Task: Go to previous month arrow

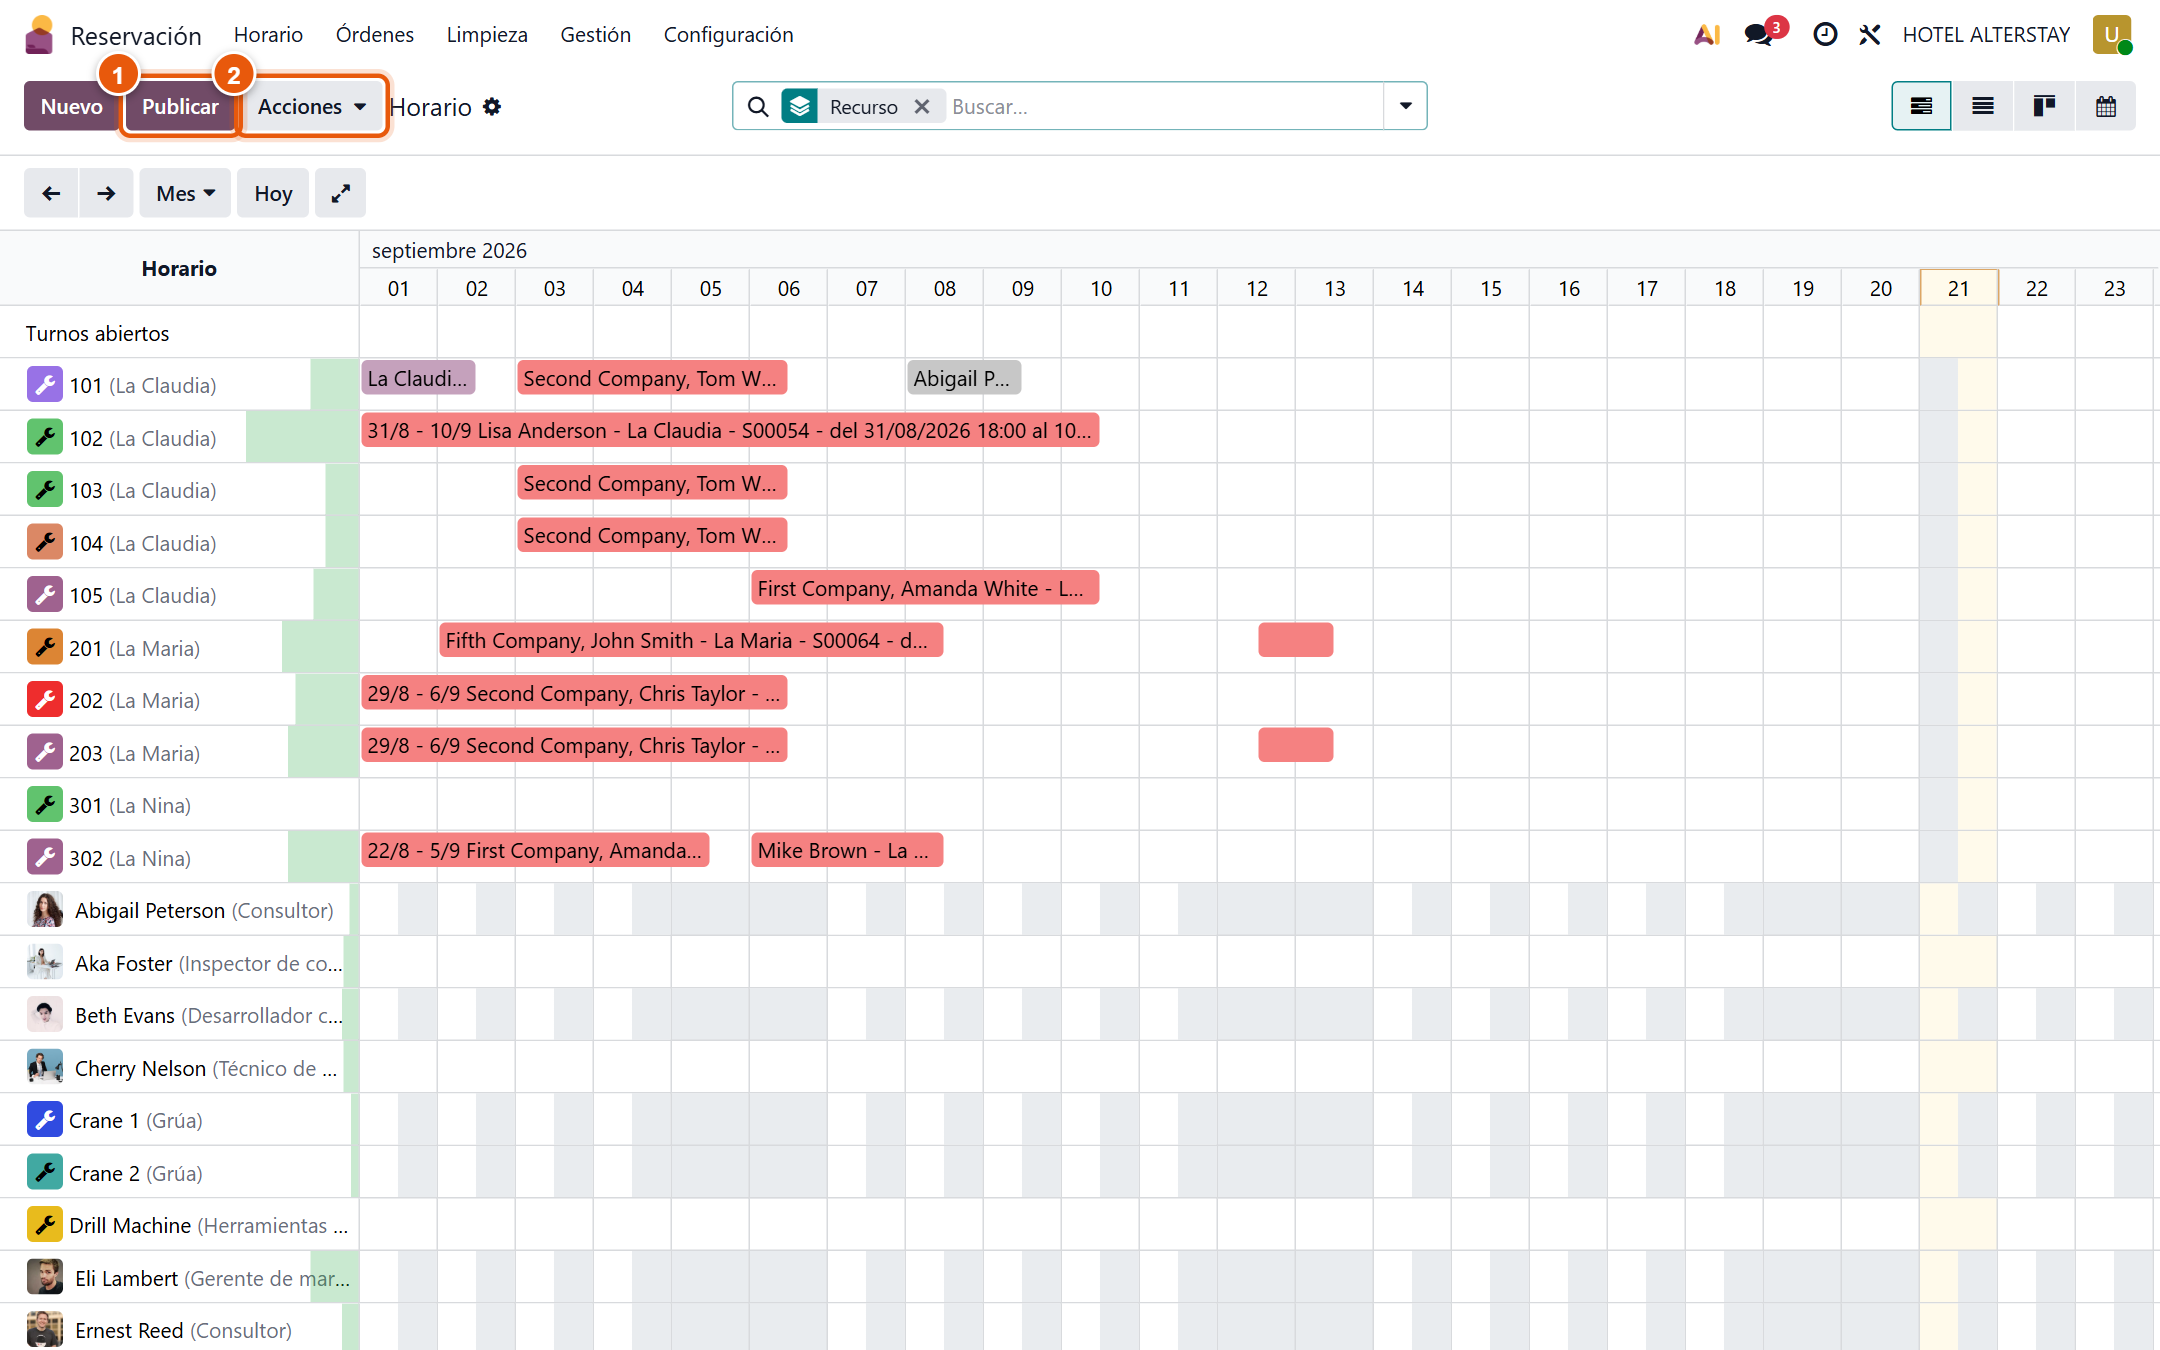Action: click(51, 193)
